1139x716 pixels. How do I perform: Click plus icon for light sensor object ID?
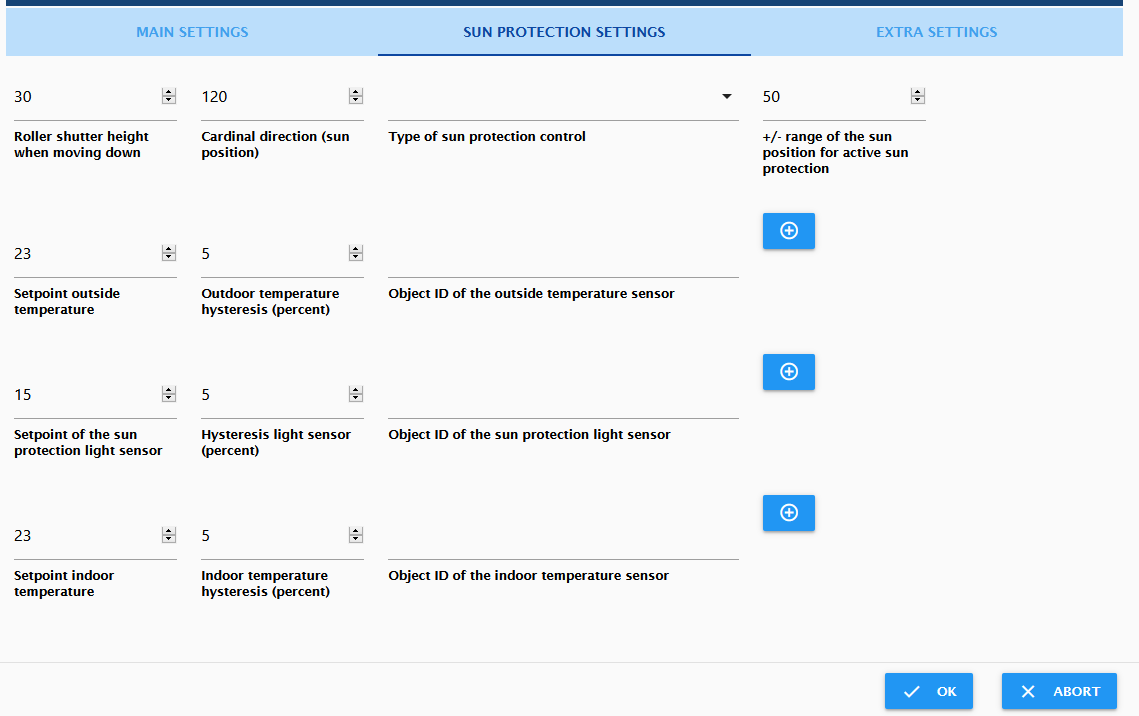click(788, 372)
